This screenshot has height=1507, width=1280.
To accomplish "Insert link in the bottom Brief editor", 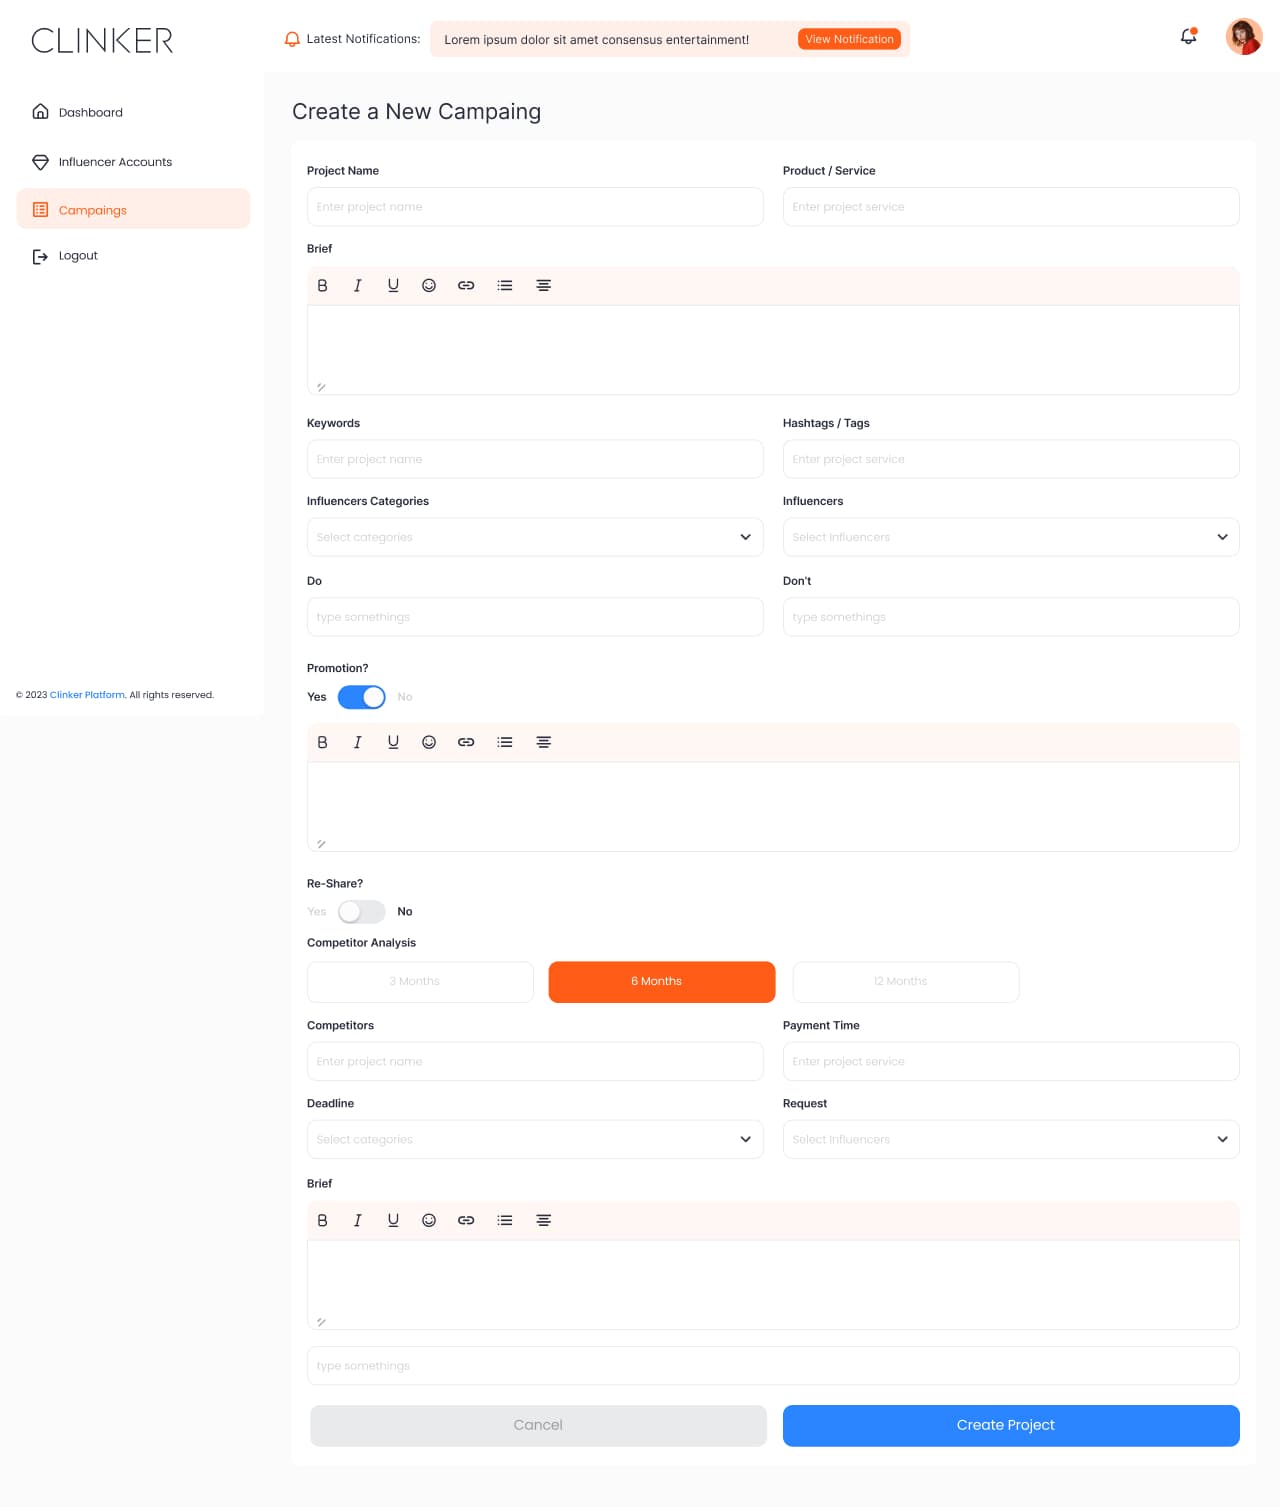I will tap(466, 1220).
